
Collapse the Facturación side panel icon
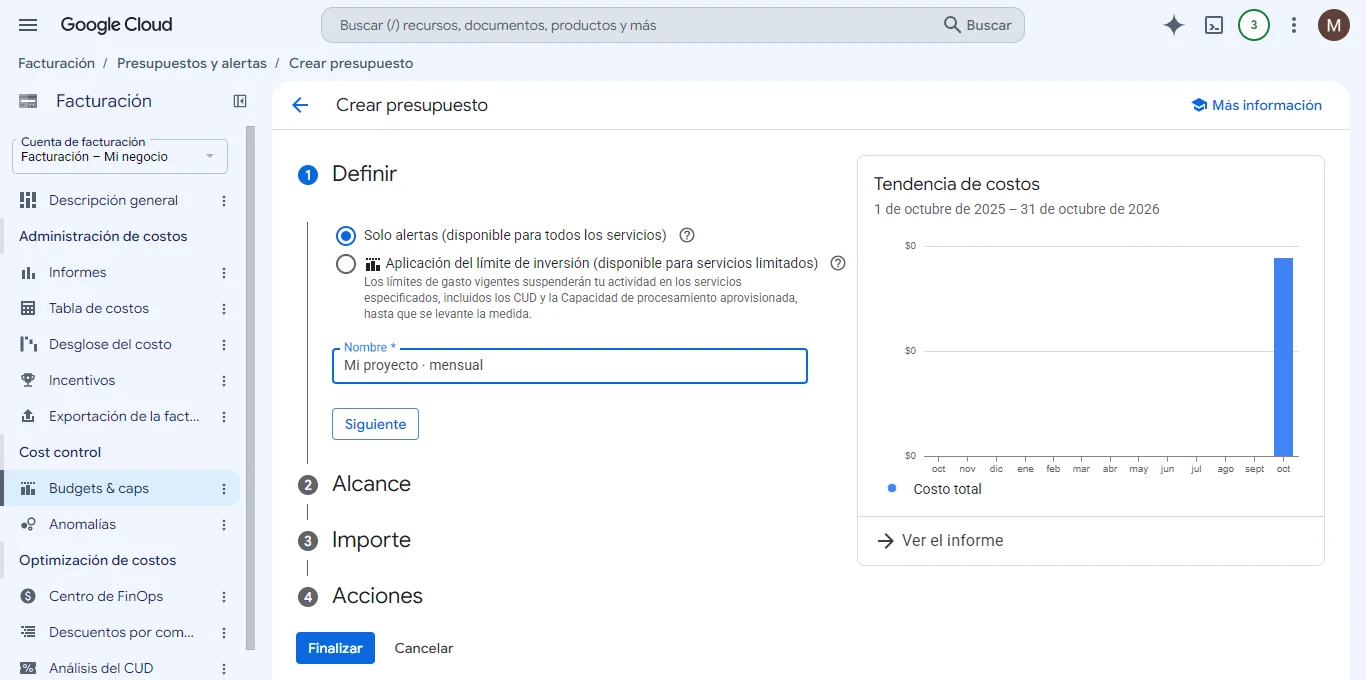[x=240, y=101]
